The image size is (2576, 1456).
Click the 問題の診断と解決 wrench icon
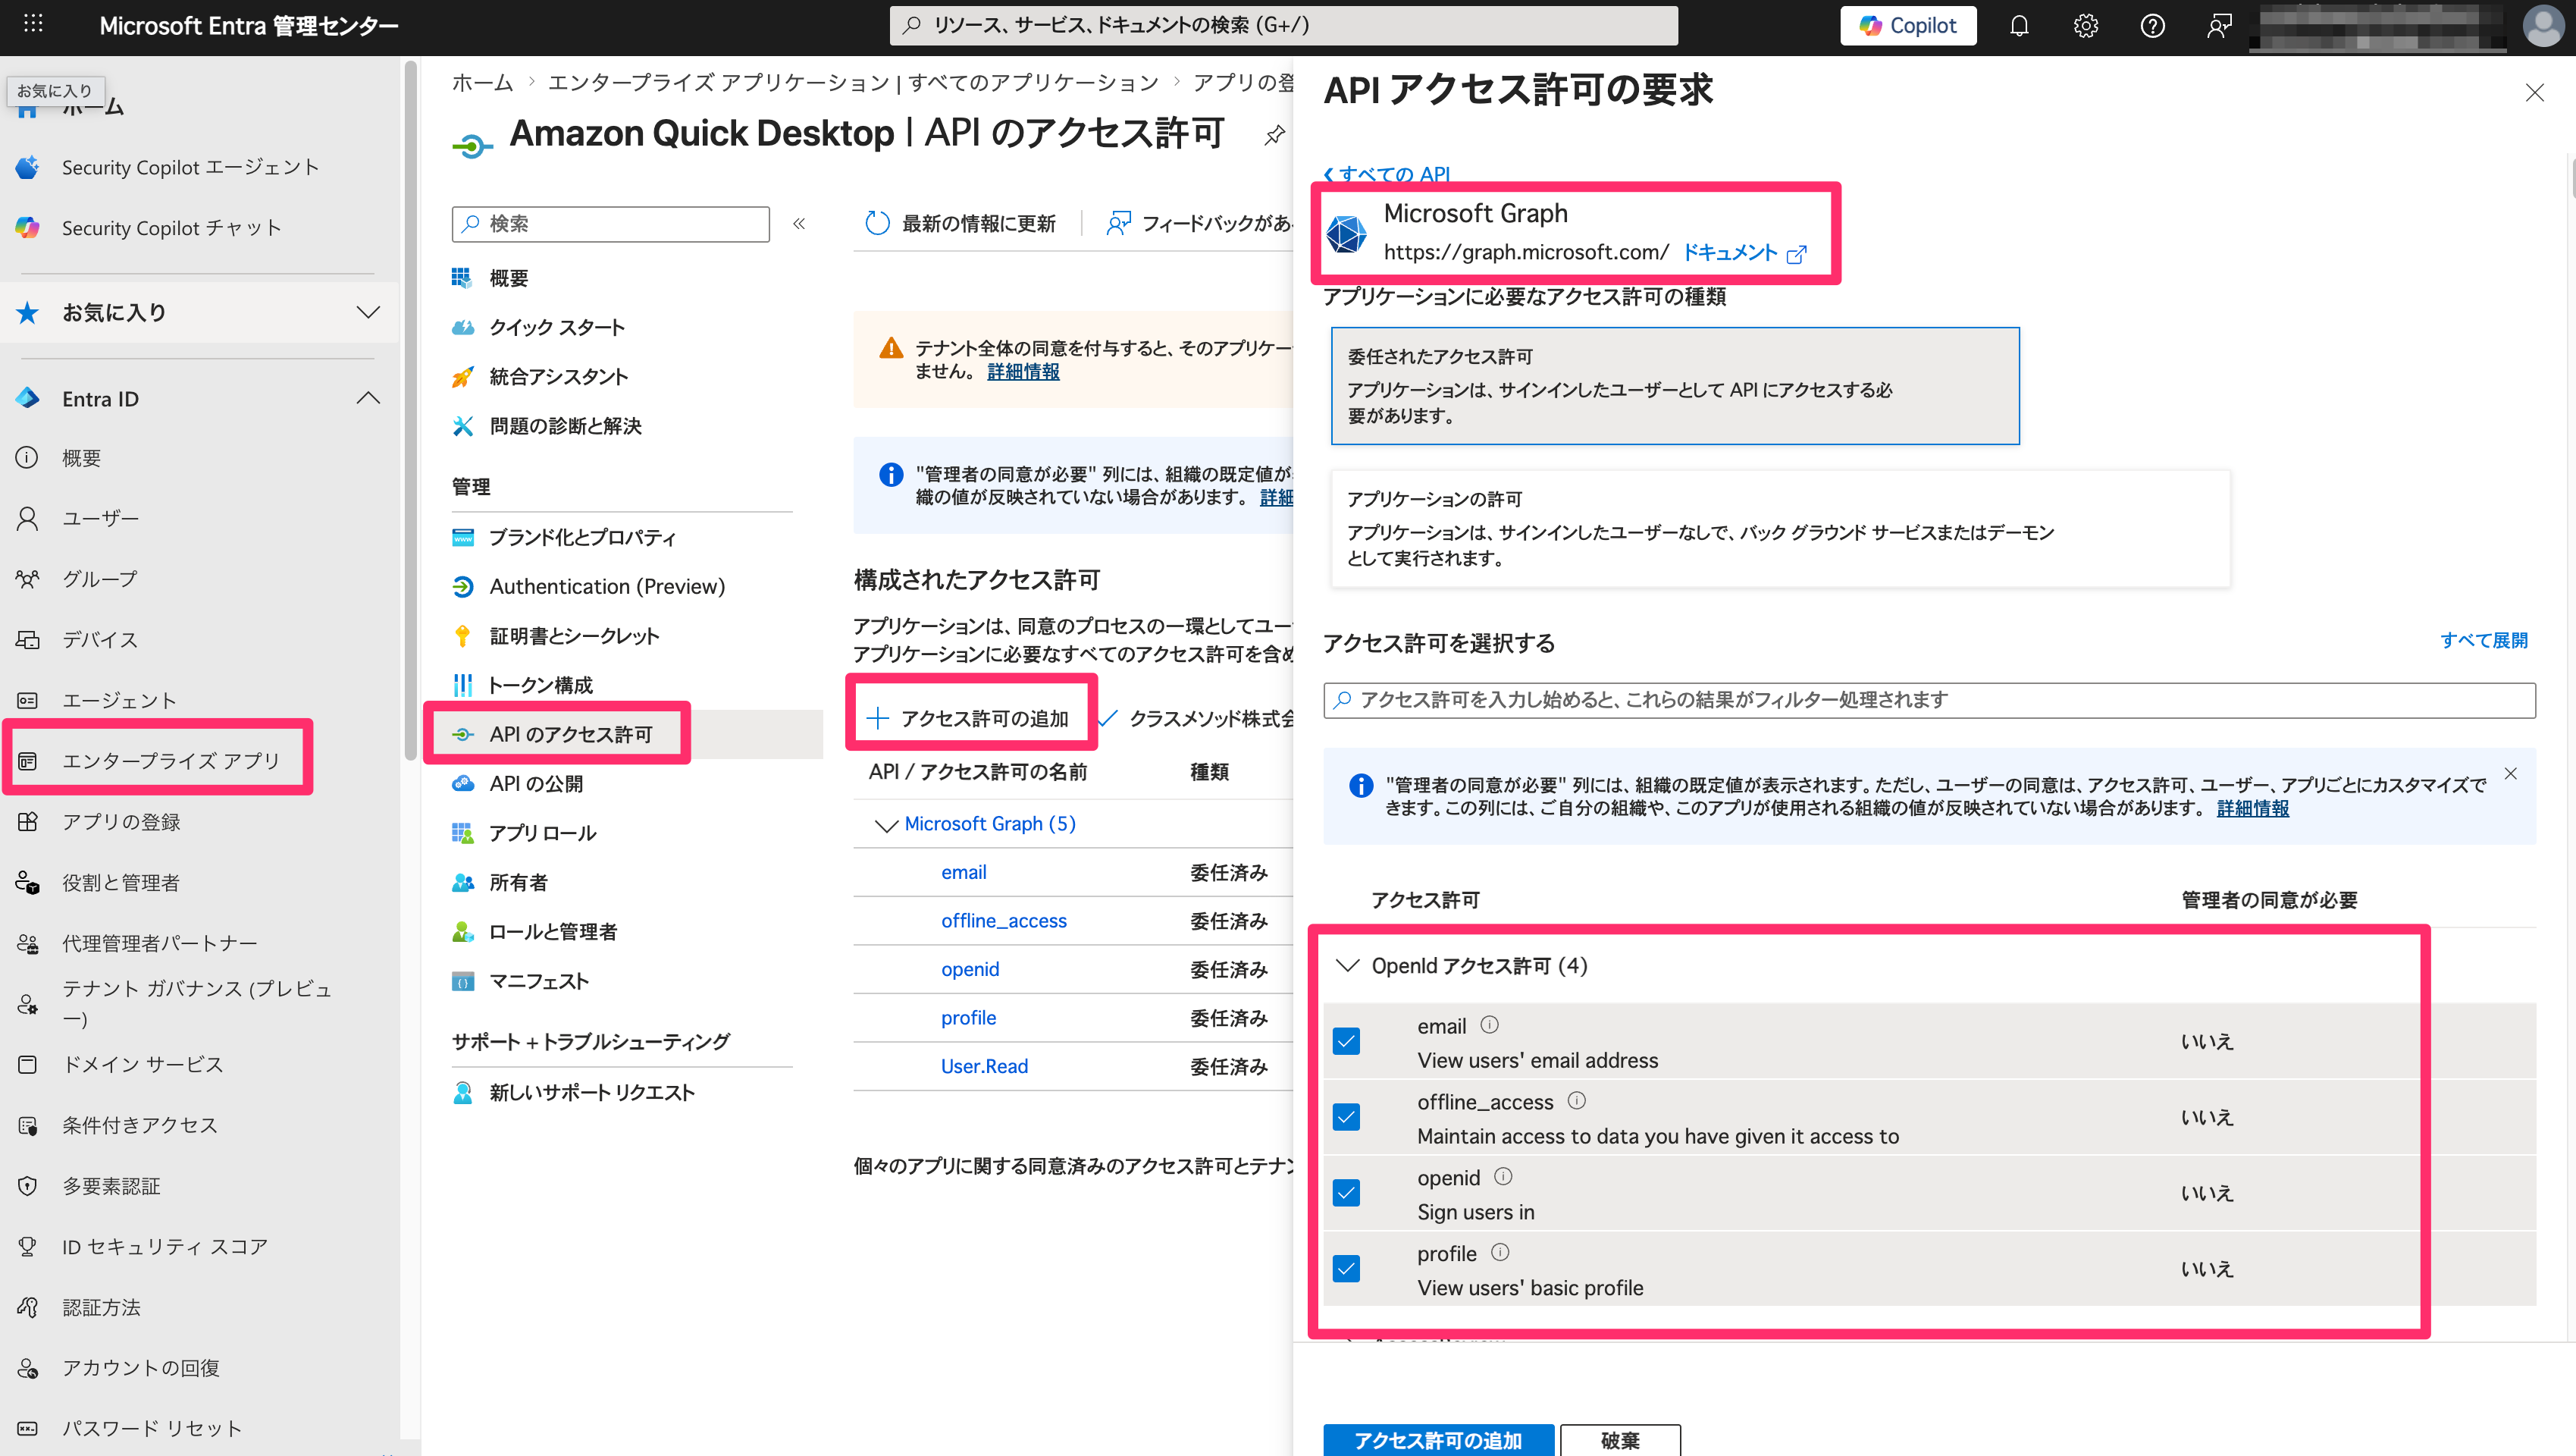[x=462, y=426]
